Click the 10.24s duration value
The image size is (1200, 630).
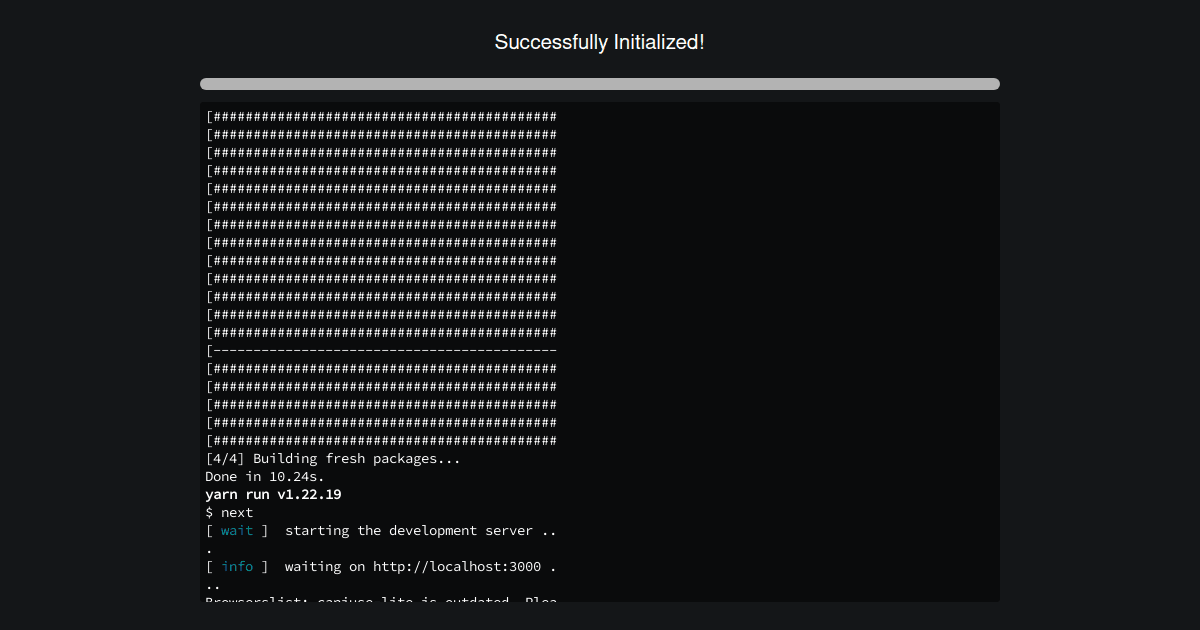pyautogui.click(x=297, y=477)
